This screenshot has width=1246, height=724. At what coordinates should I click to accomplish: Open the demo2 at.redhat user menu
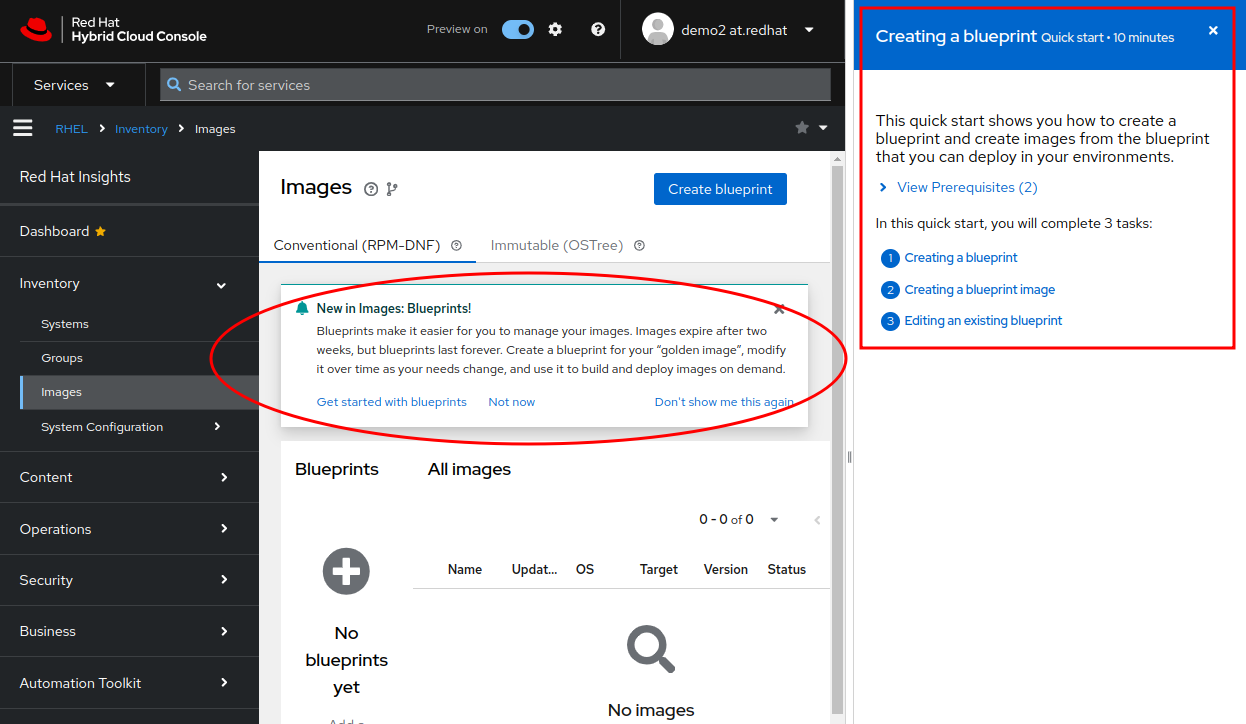[729, 30]
